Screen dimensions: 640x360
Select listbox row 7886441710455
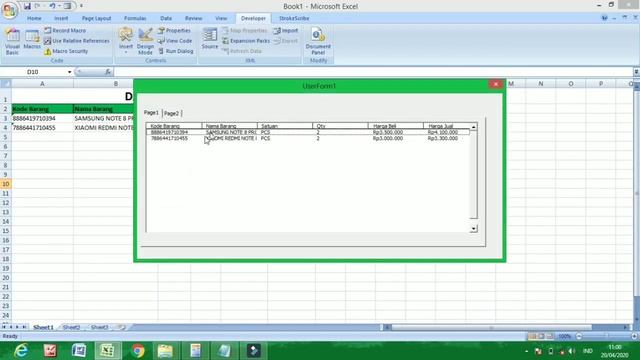[308, 138]
